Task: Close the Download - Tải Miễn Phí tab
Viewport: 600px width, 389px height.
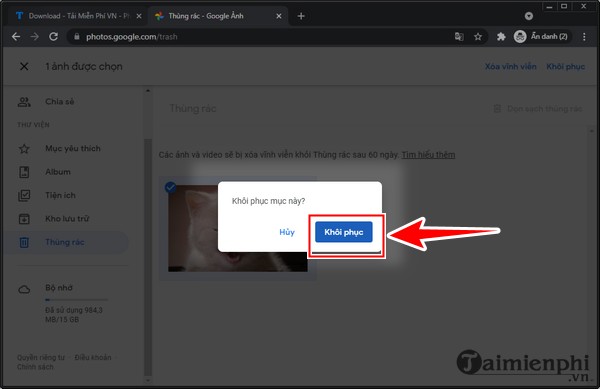Action: (x=139, y=16)
